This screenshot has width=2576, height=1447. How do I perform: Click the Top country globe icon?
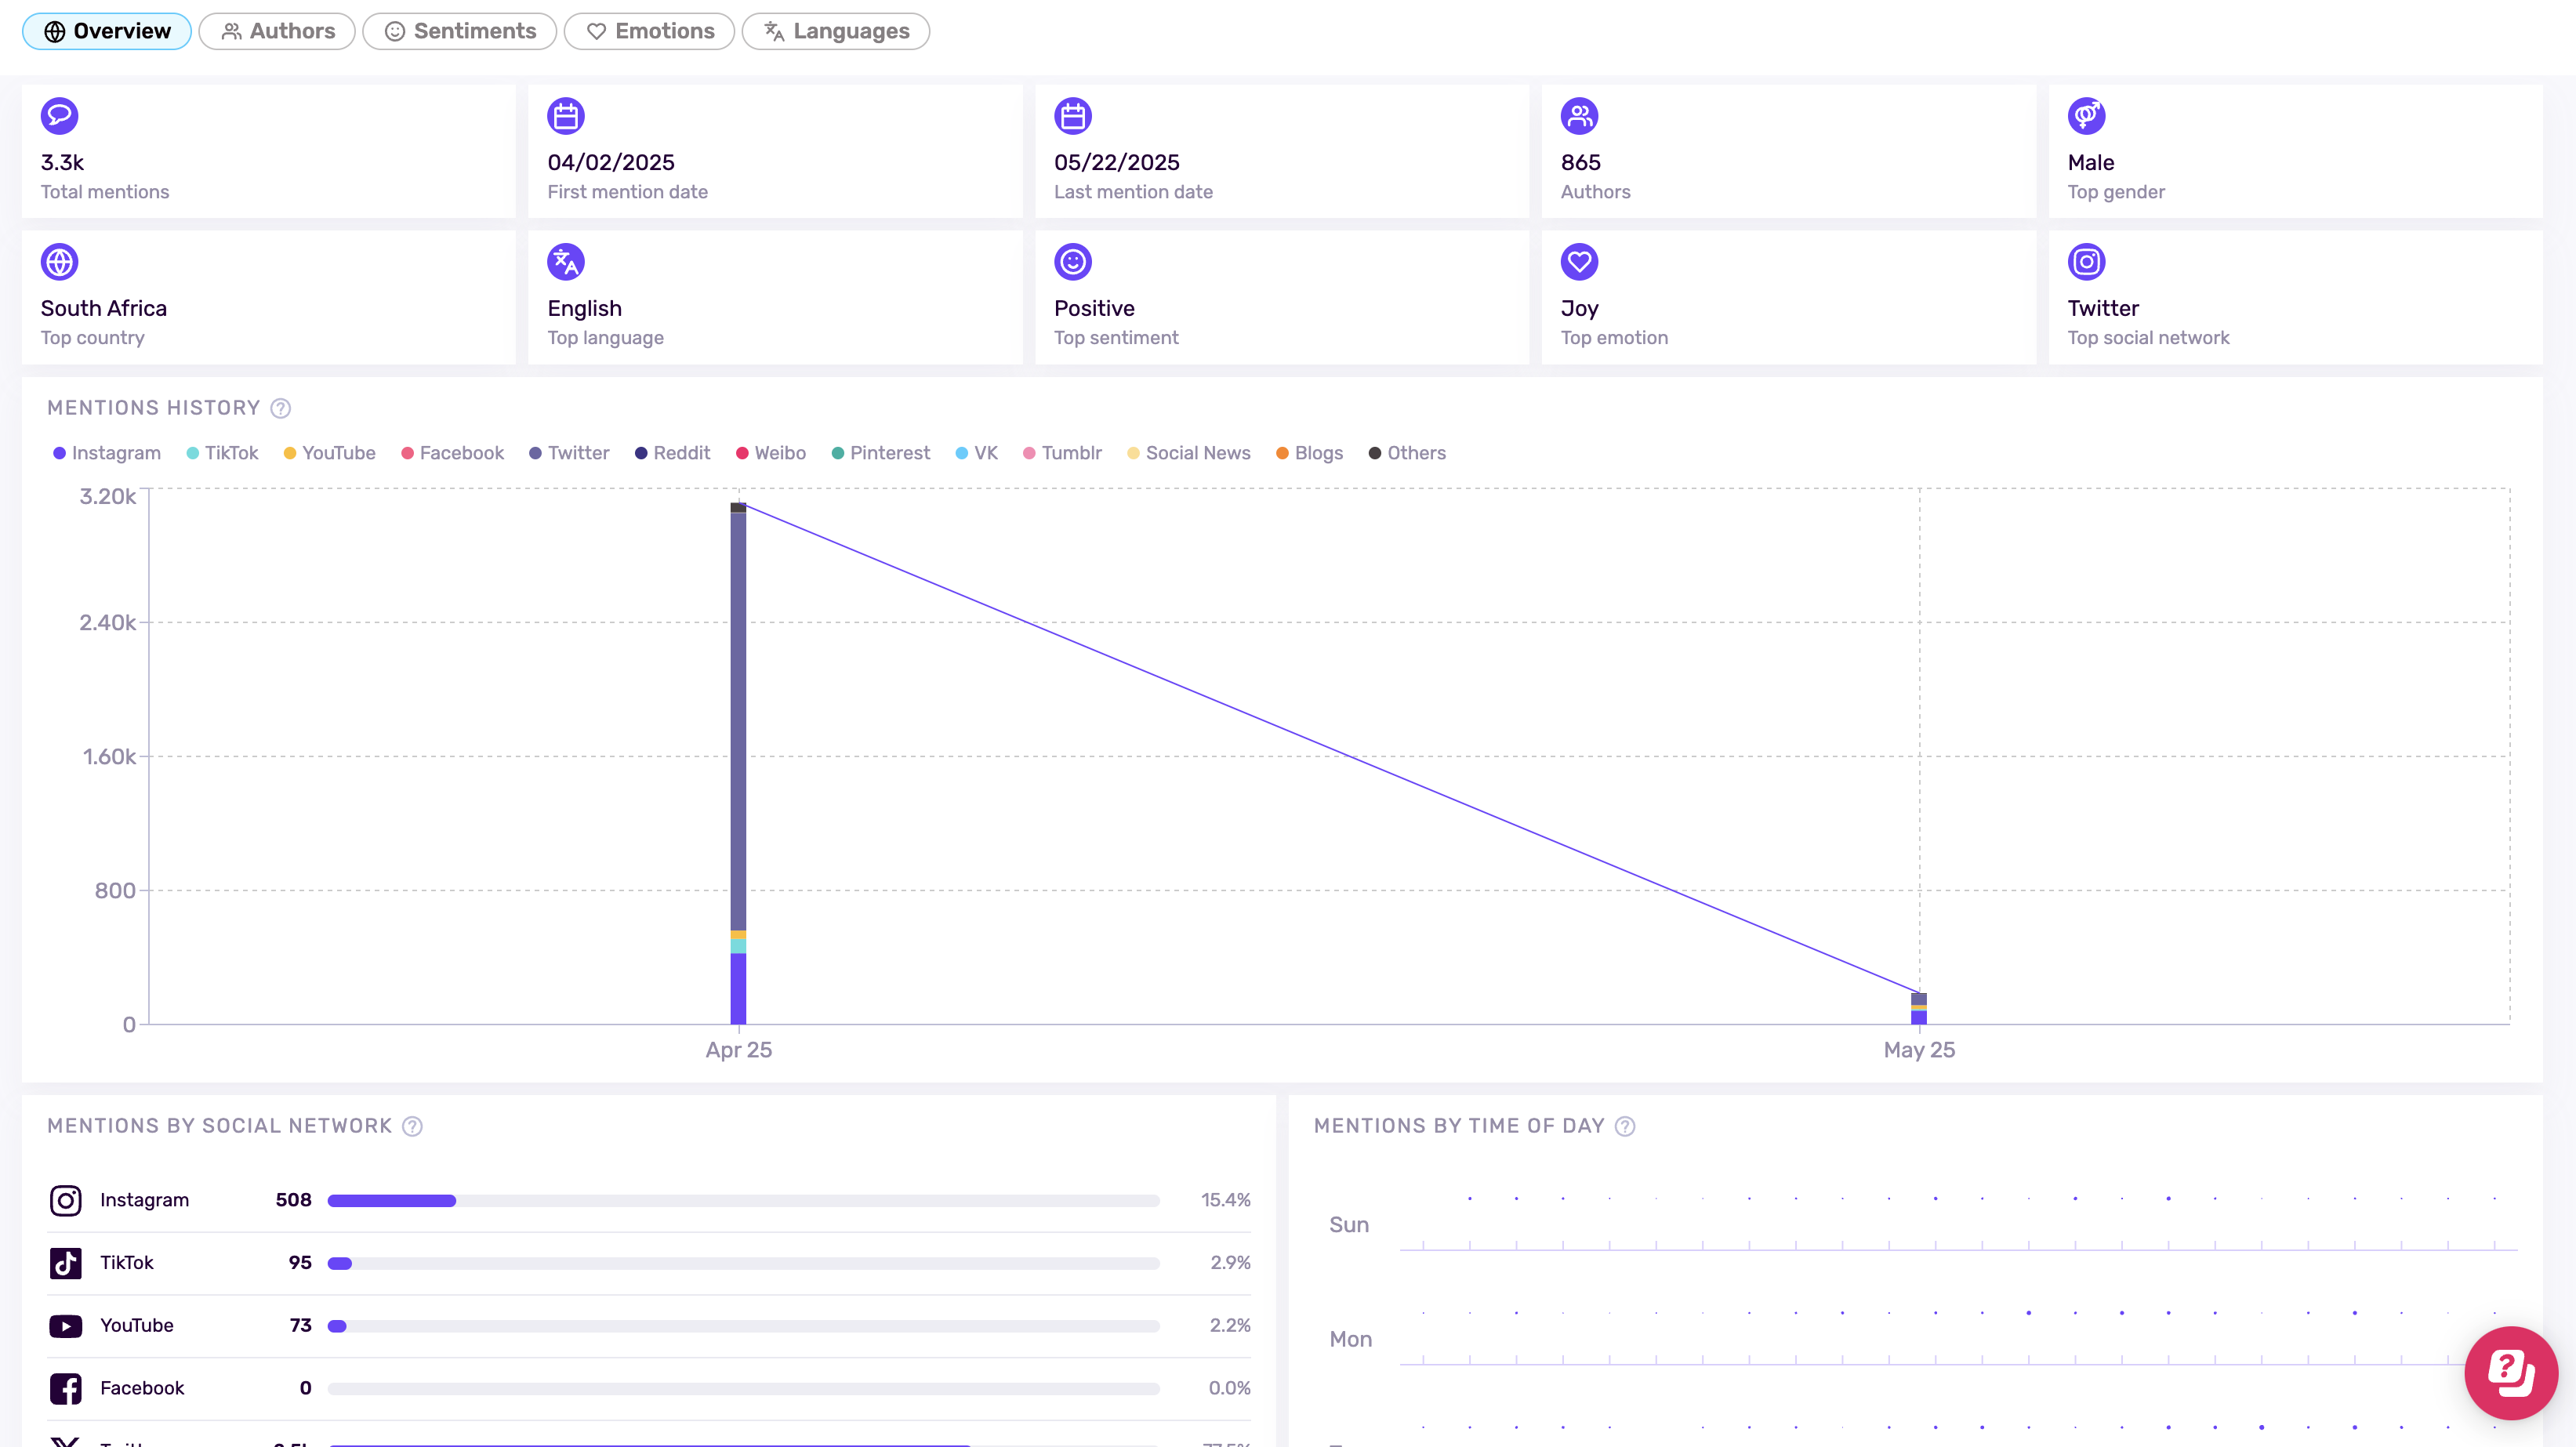60,261
